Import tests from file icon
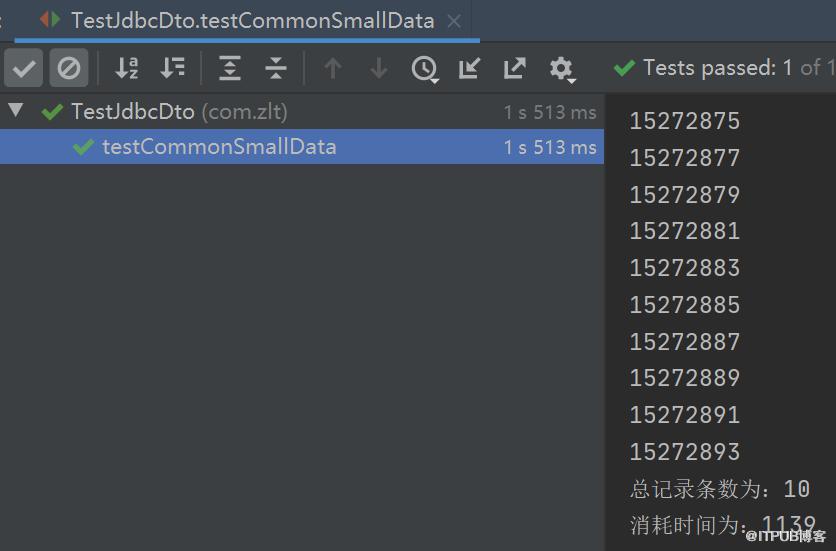 [469, 68]
